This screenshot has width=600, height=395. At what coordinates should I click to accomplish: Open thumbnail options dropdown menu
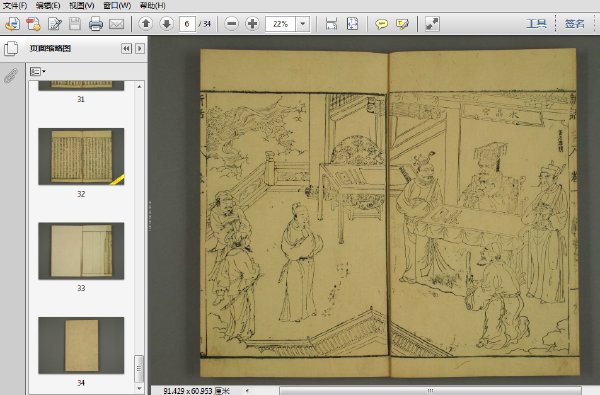coord(38,72)
